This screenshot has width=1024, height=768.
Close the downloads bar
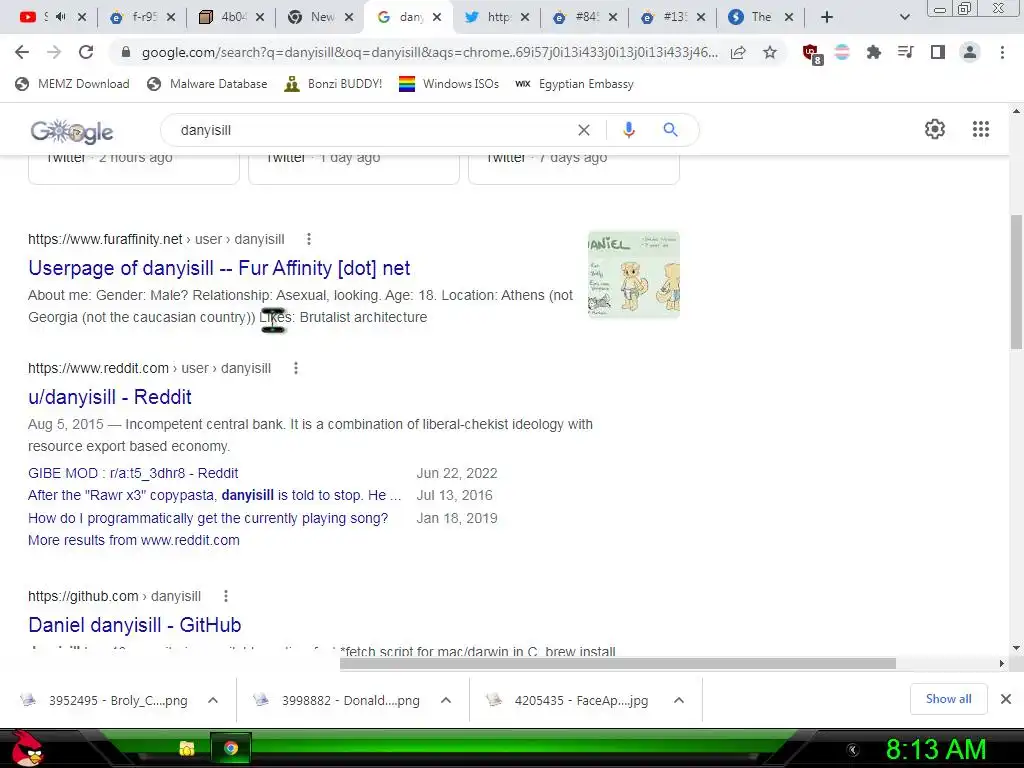pos(1006,699)
